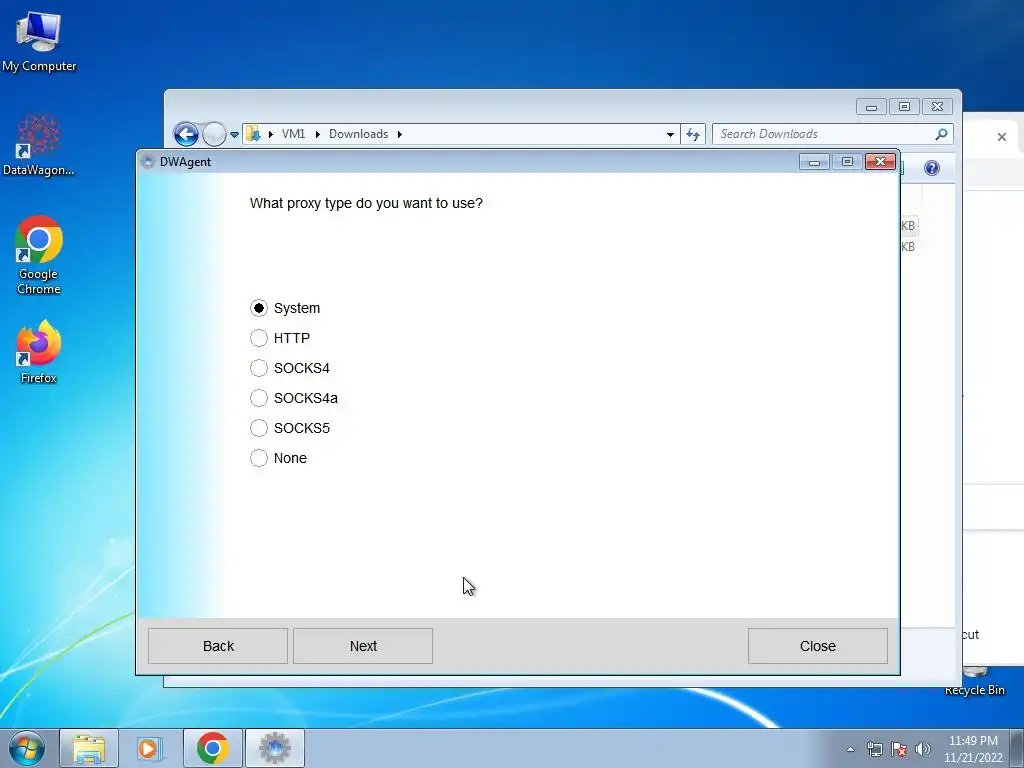The width and height of the screenshot is (1024, 768).
Task: Click the search magnifier icon in Explorer
Action: [941, 134]
